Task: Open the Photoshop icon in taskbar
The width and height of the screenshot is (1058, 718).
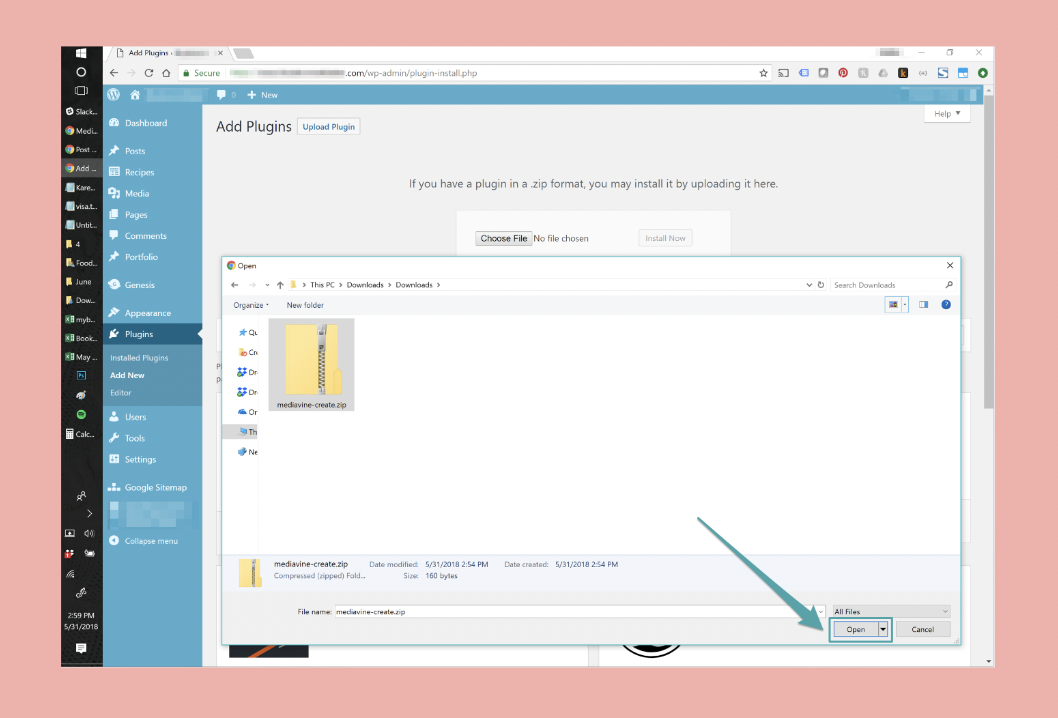Action: tap(81, 375)
